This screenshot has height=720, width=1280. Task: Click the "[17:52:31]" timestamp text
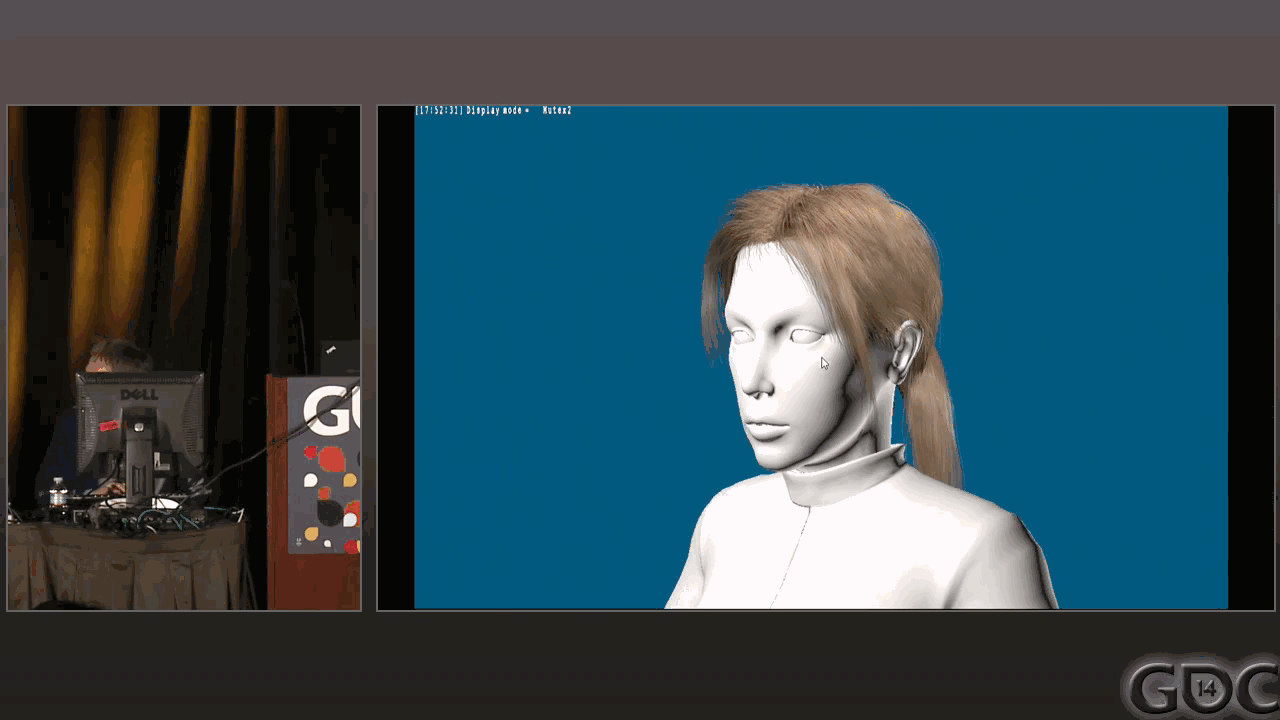(x=439, y=110)
